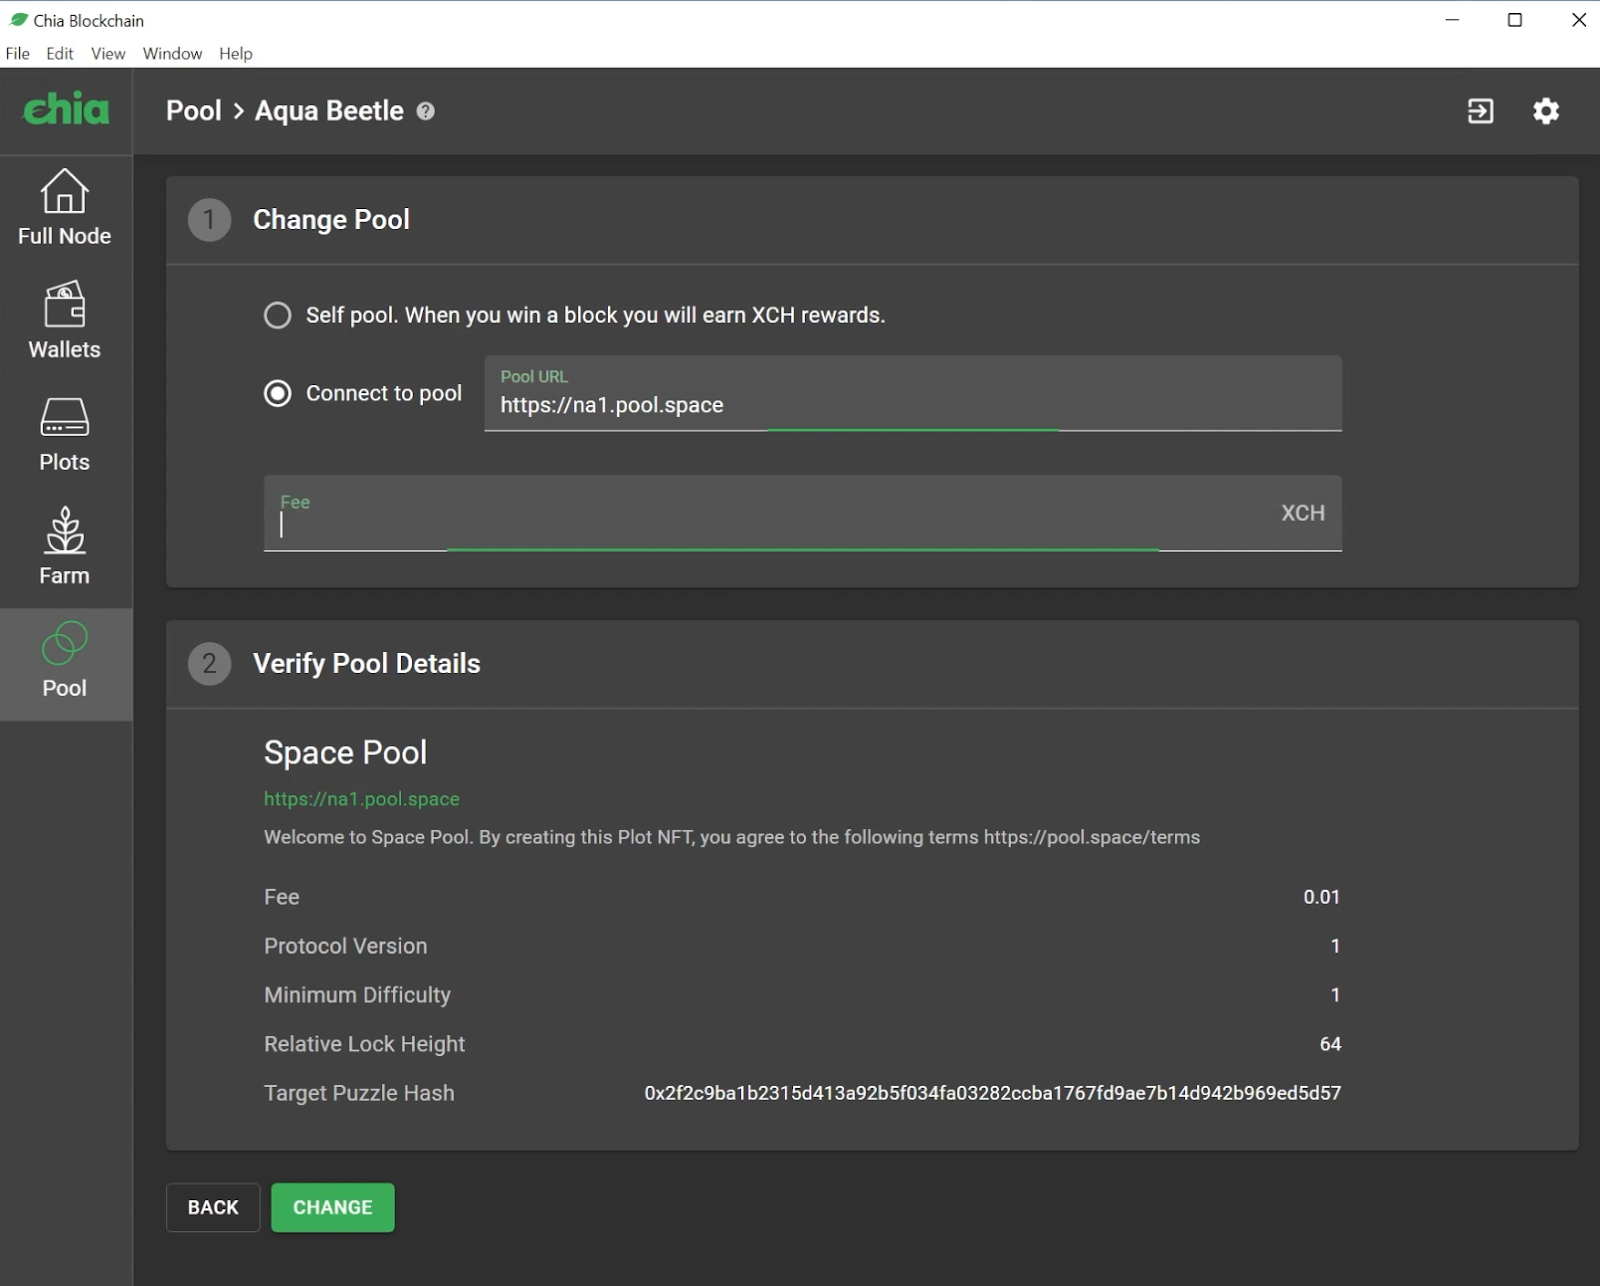Maximize the Chia Blockchain window
This screenshot has width=1600, height=1286.
point(1515,20)
